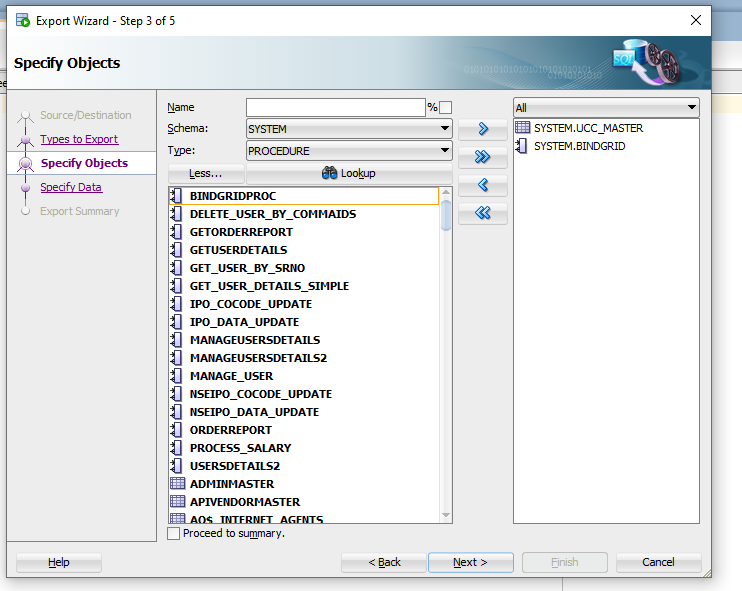Open the Schema dropdown showing SYSTEM
Image resolution: width=742 pixels, height=591 pixels.
point(349,129)
